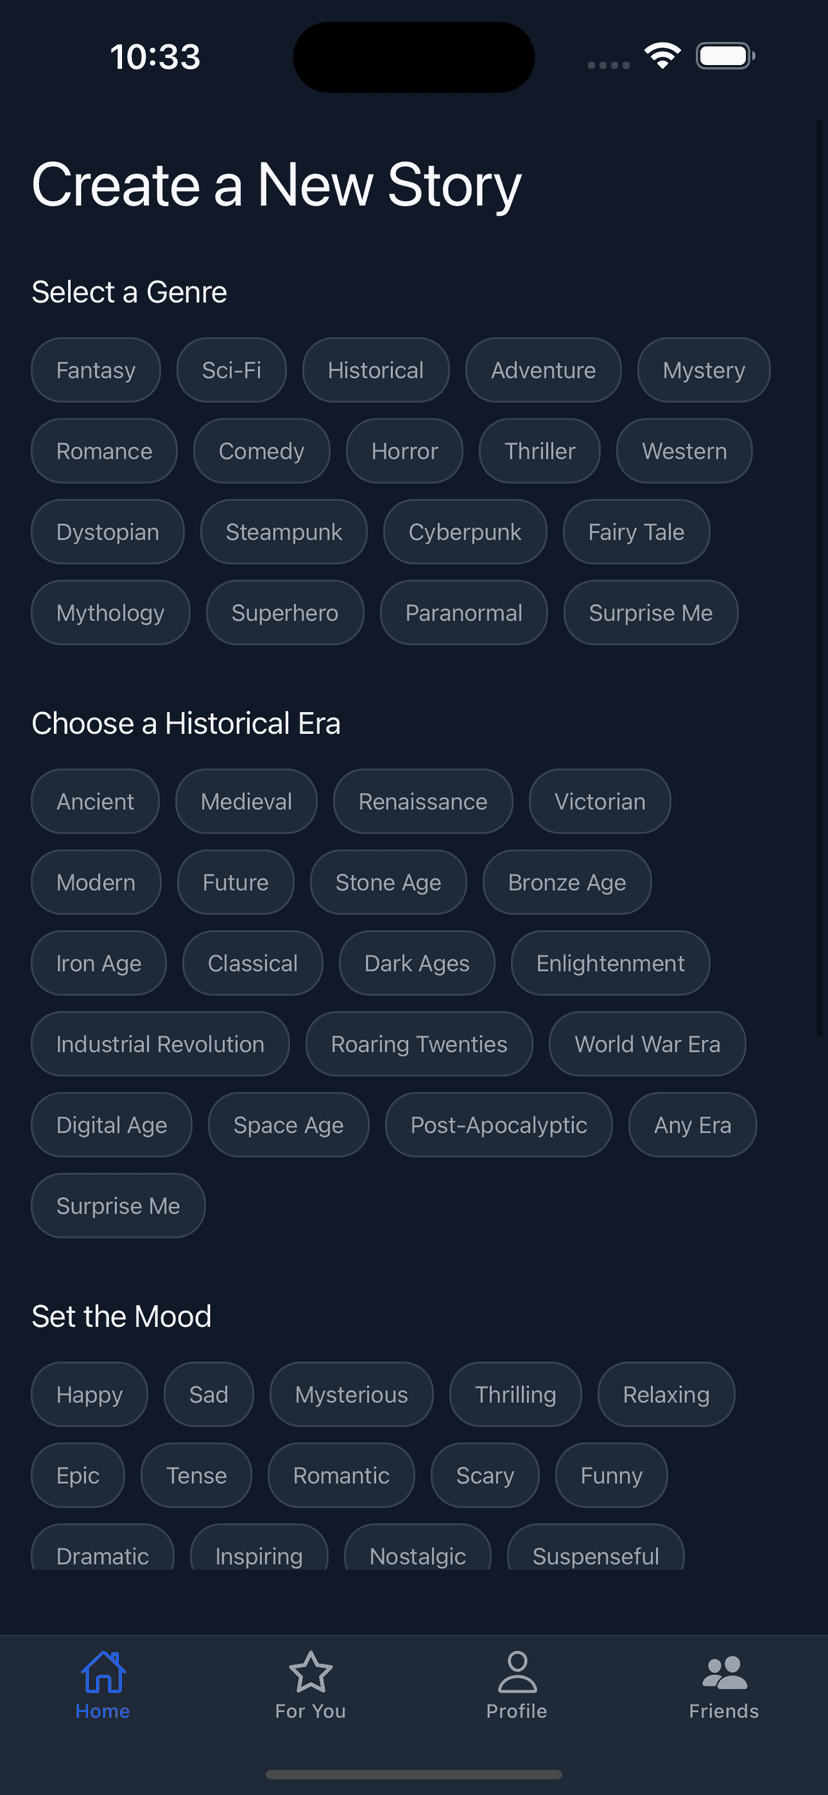Tap the Wi-Fi status icon
828x1795 pixels.
pyautogui.click(x=662, y=56)
